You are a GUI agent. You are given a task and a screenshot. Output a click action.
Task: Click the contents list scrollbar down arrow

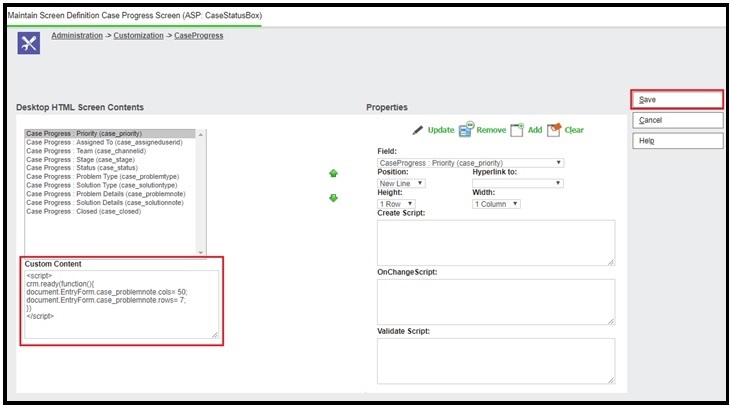201,252
